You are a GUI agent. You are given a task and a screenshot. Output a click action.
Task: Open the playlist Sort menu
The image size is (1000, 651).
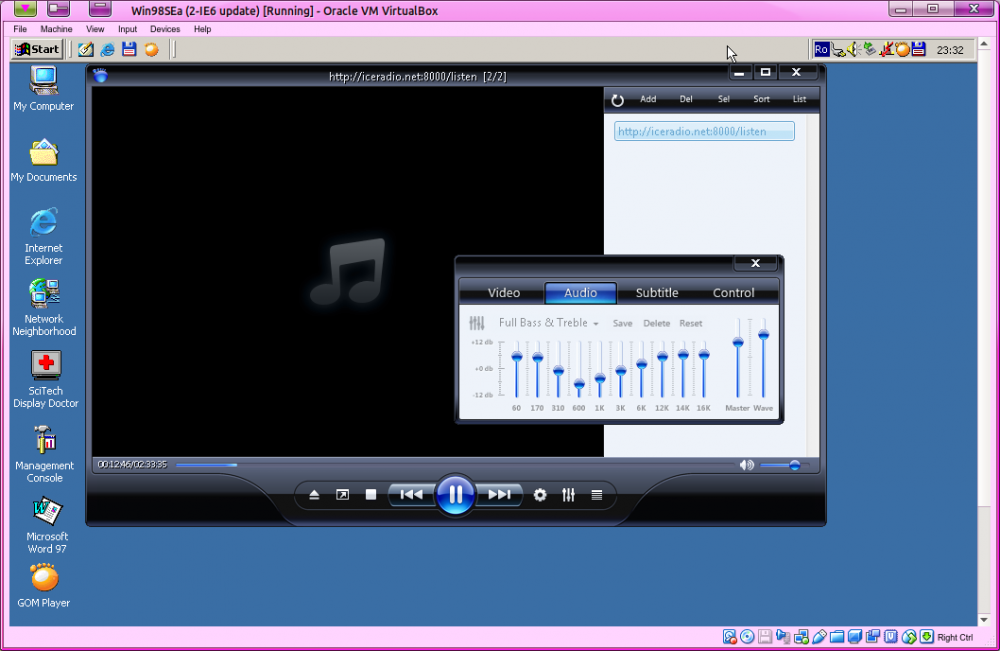pos(761,100)
